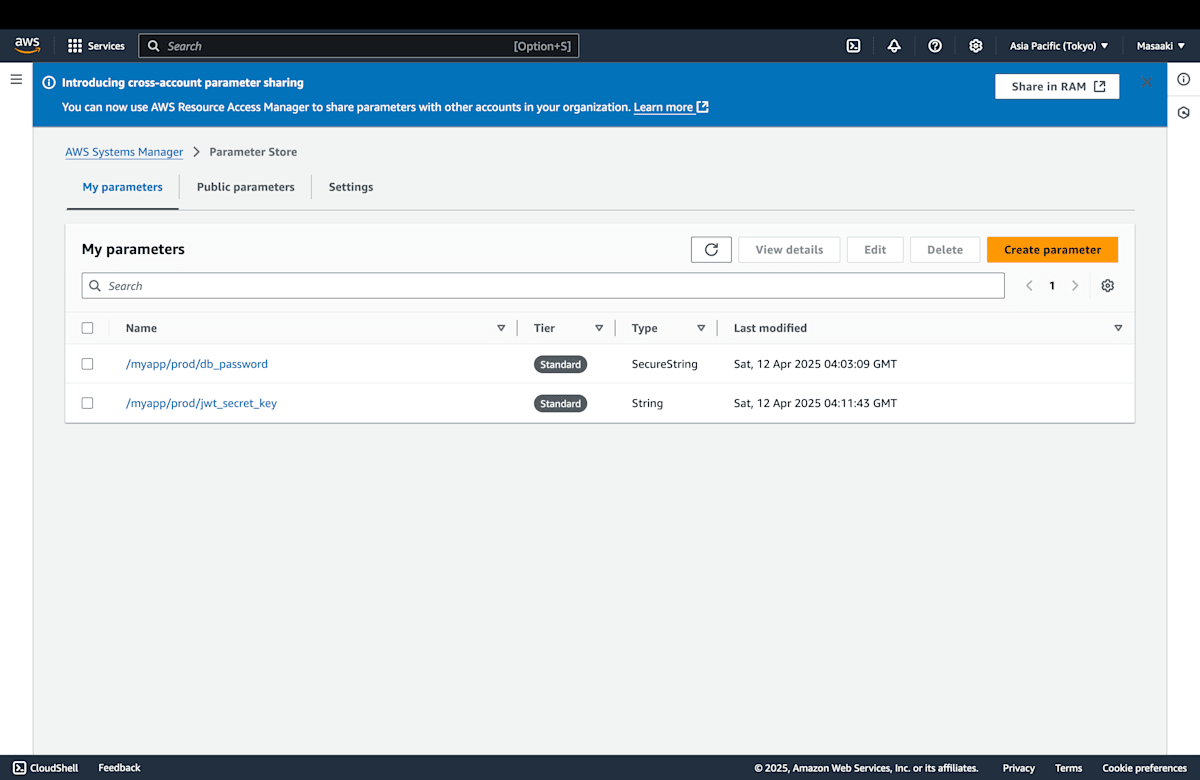This screenshot has width=1200, height=780.
Task: Open the Masaaki account dropdown
Action: point(1161,46)
